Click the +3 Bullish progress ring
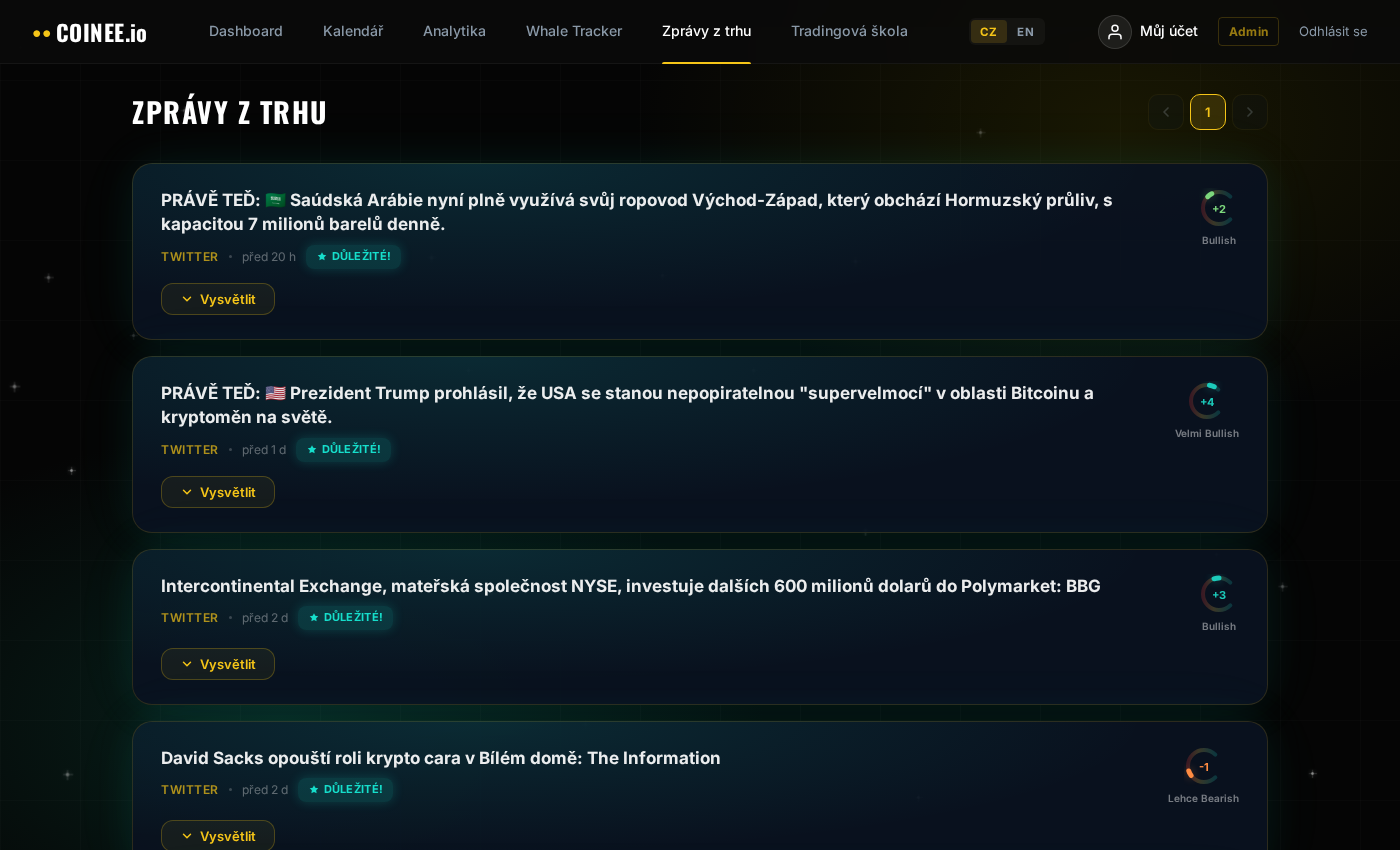 pos(1216,593)
